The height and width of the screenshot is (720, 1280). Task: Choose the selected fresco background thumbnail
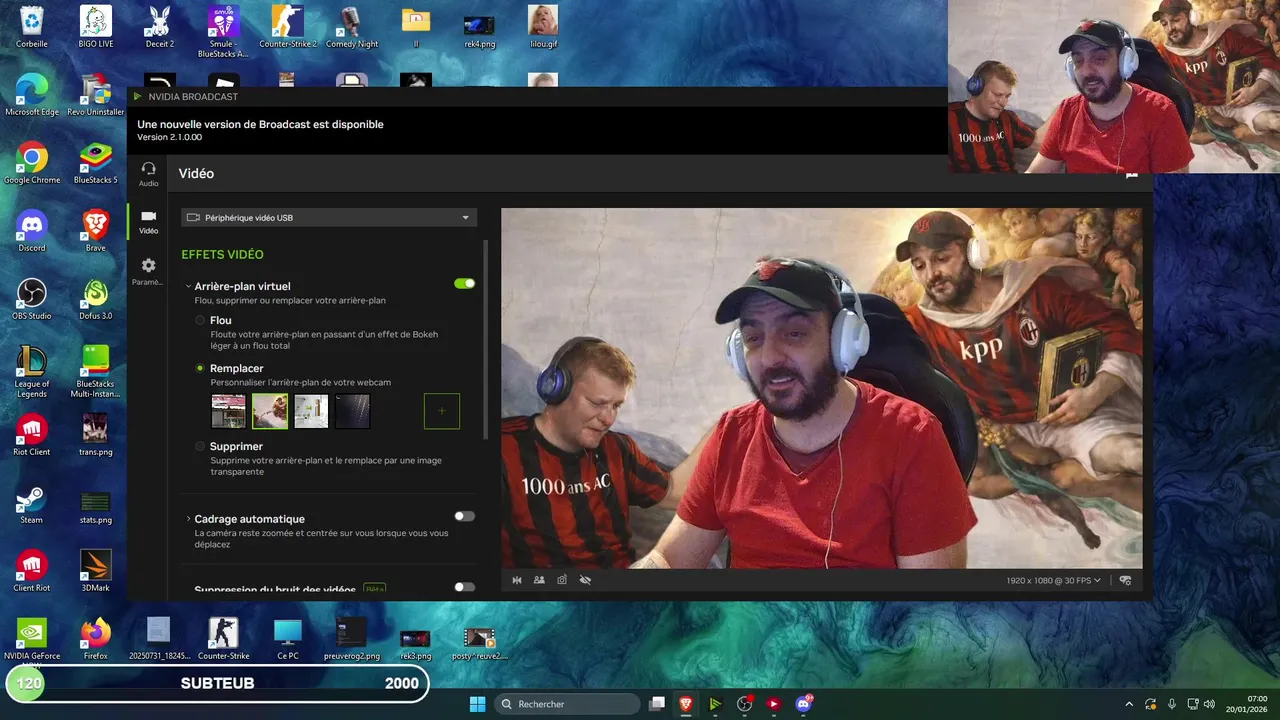coord(270,411)
